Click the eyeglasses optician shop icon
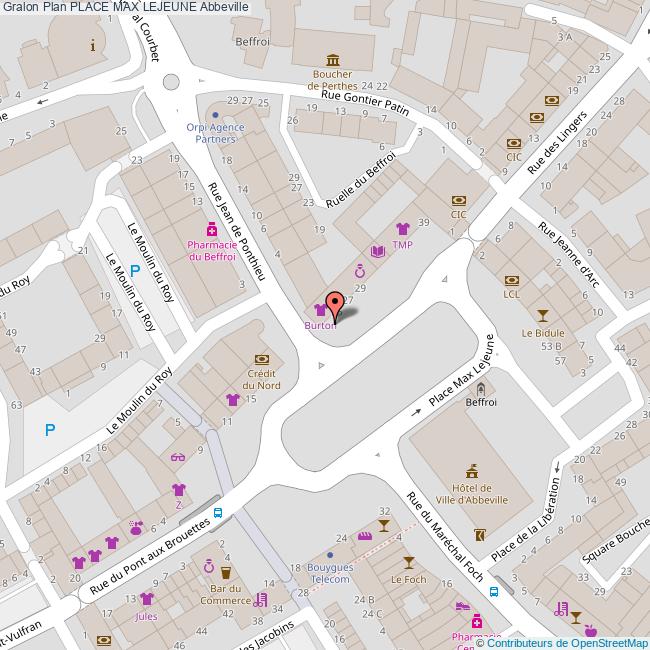This screenshot has height=650, width=650. click(x=178, y=458)
